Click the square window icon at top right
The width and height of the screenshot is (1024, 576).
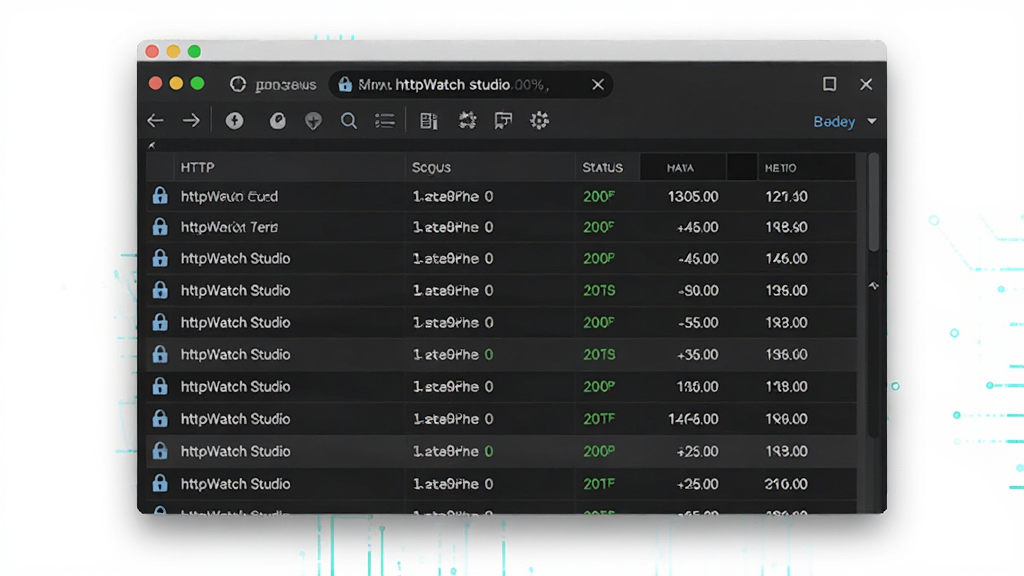pos(829,84)
